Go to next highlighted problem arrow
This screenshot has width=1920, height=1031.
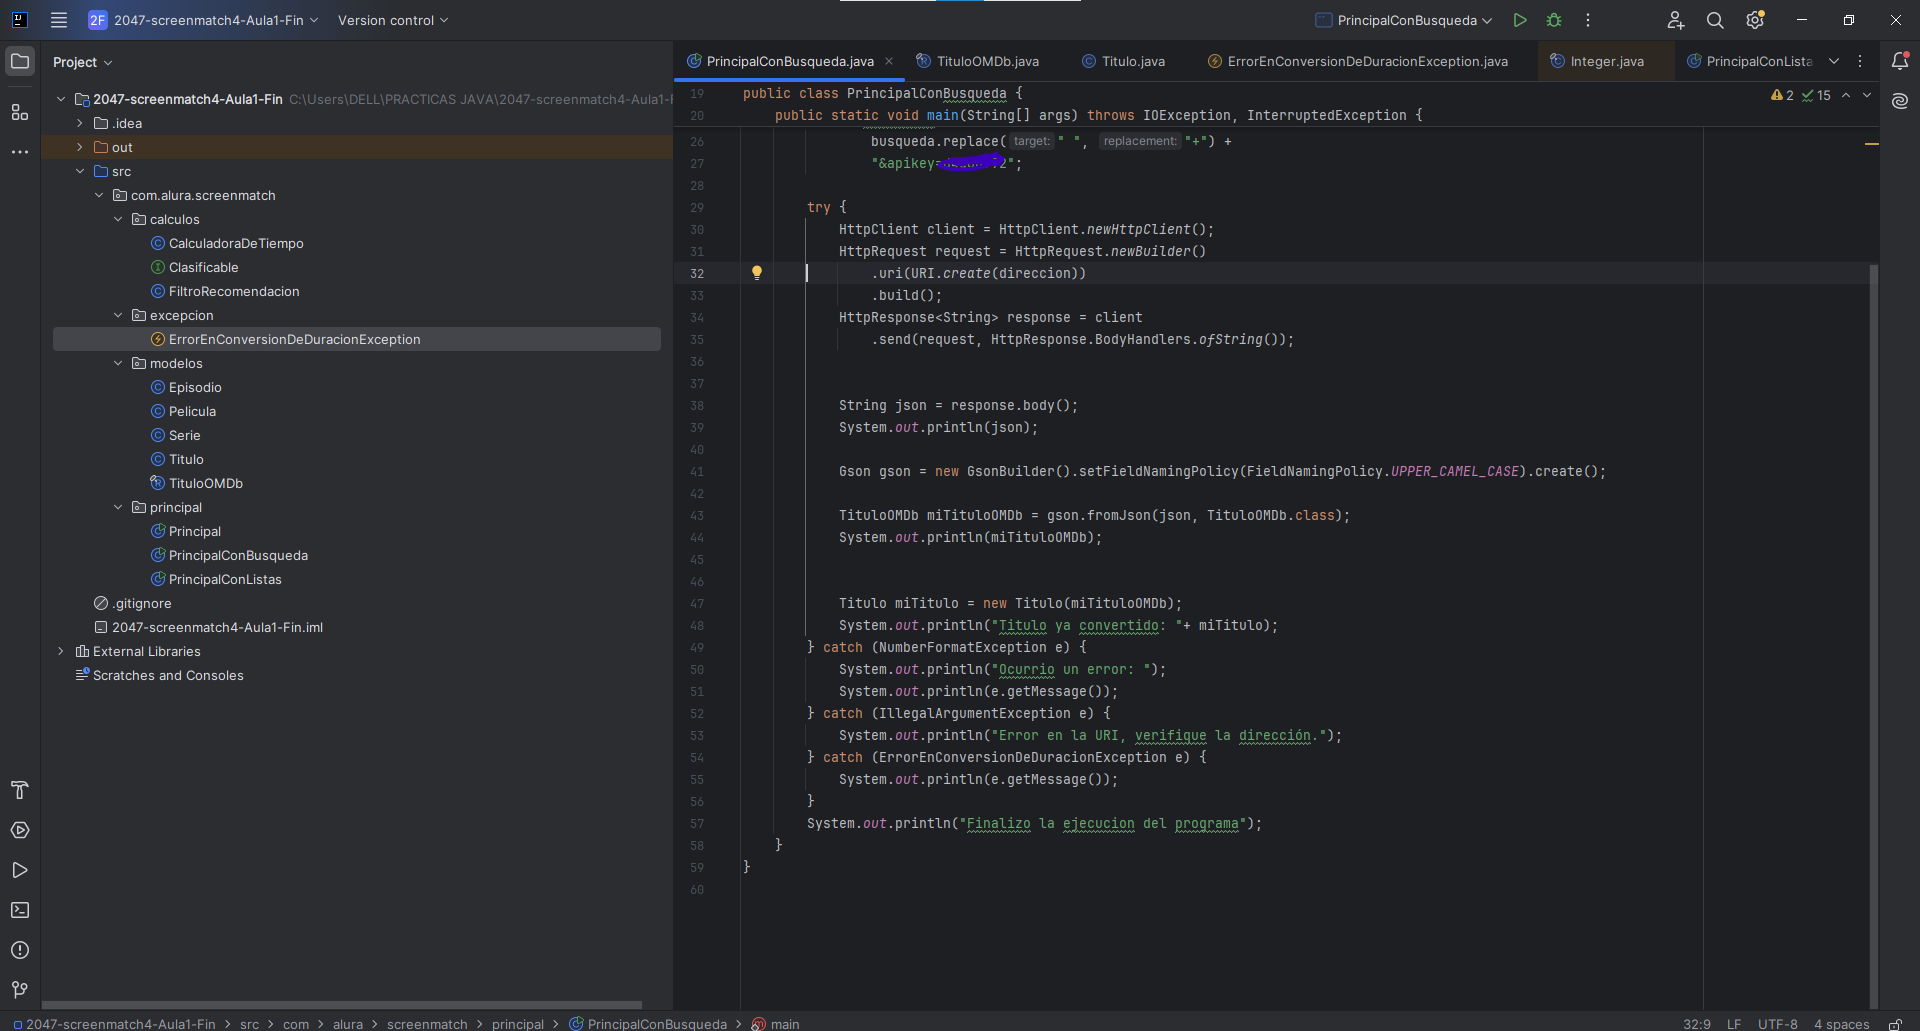point(1867,95)
